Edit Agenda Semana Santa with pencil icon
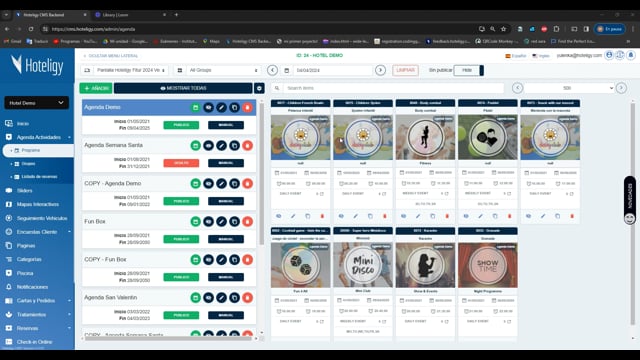 click(x=221, y=146)
